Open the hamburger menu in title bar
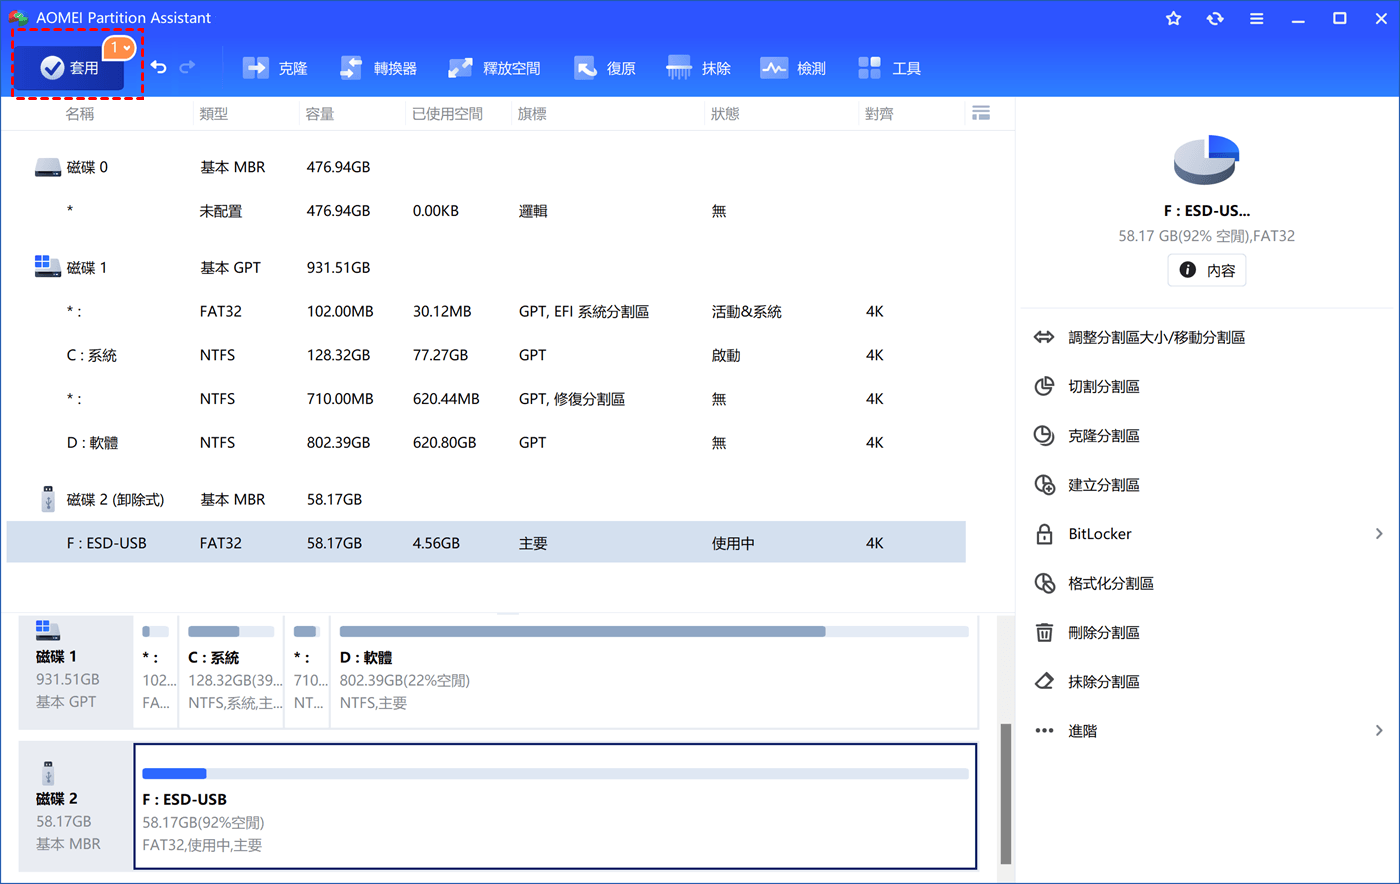The image size is (1400, 884). tap(1257, 19)
